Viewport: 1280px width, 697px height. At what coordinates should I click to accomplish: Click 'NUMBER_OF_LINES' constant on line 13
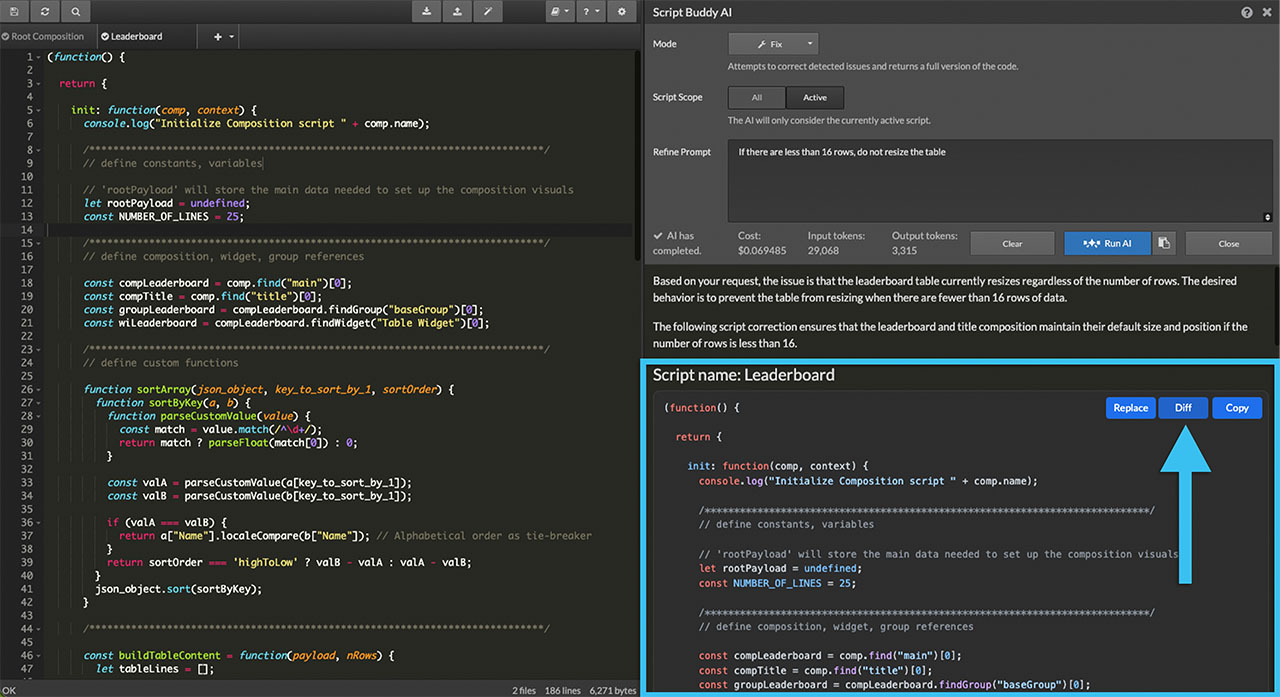[164, 216]
